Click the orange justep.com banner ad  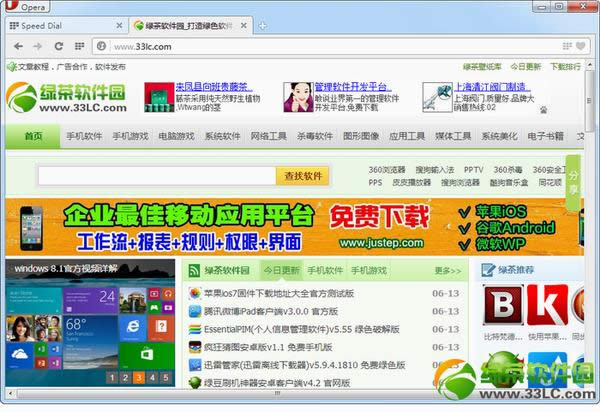pyautogui.click(x=295, y=227)
